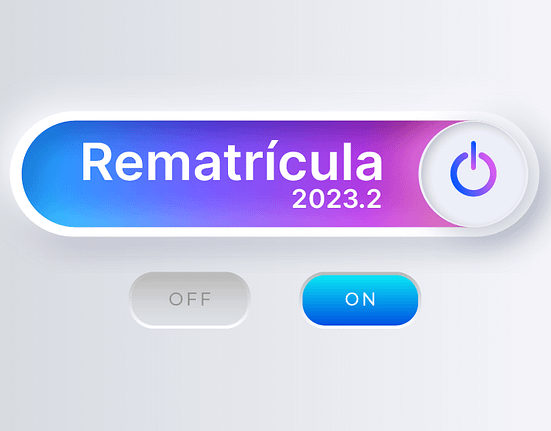Viewport: 551px width, 431px height.
Task: Click the ON text inside blue pill
Action: coord(360,299)
